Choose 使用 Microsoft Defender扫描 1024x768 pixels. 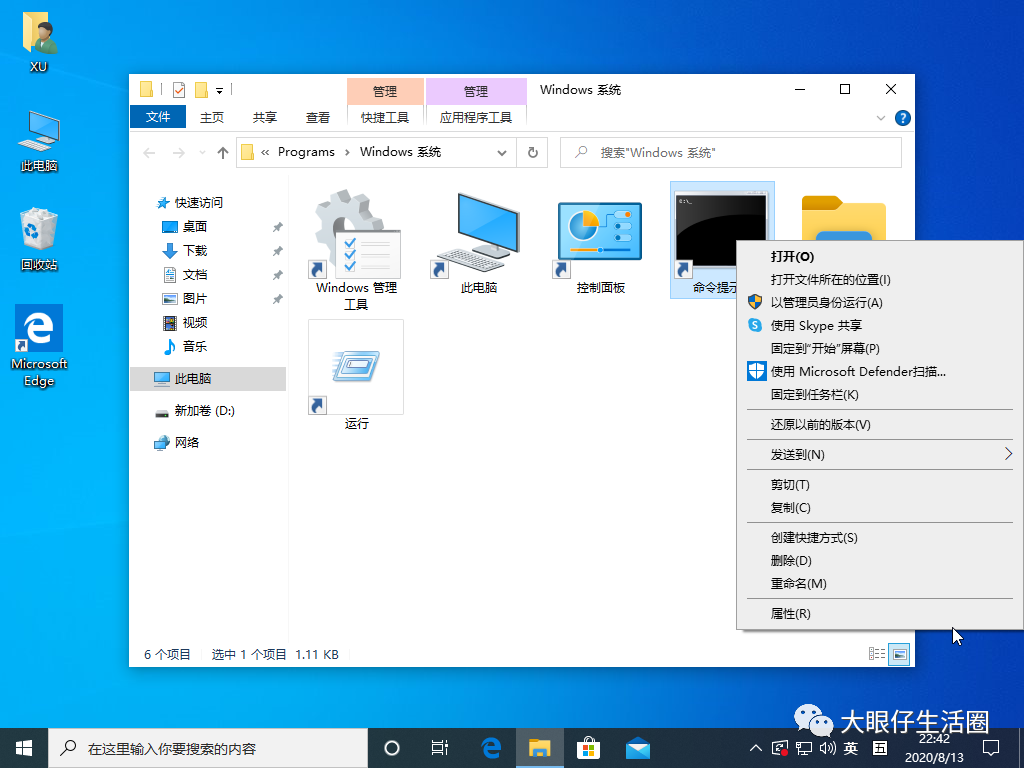(880, 372)
